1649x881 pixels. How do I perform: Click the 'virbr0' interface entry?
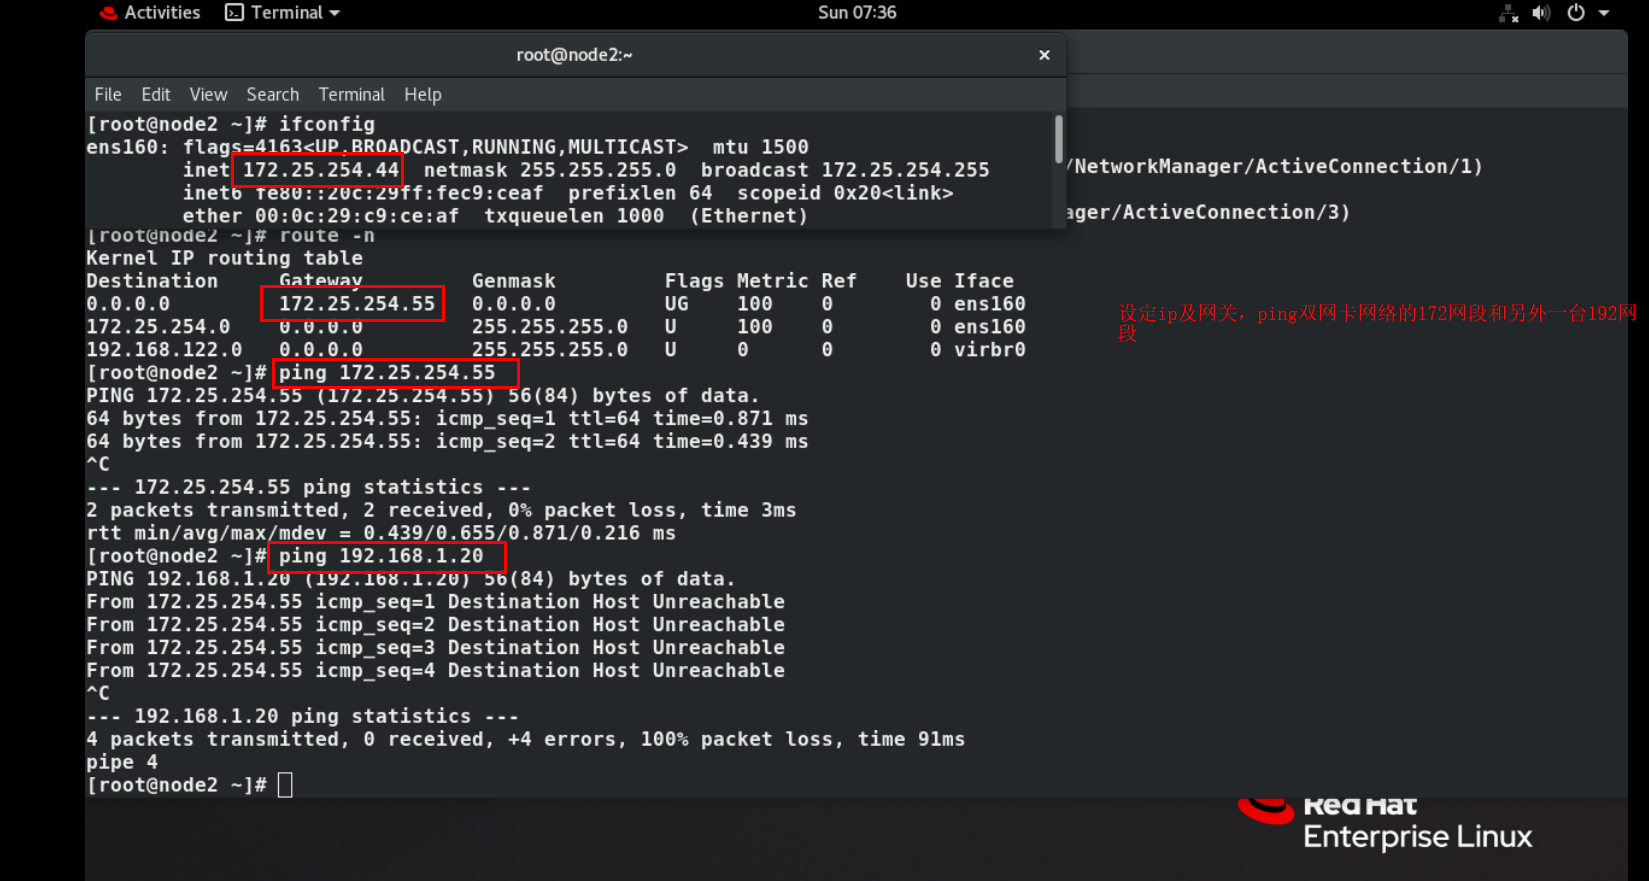[x=990, y=350]
